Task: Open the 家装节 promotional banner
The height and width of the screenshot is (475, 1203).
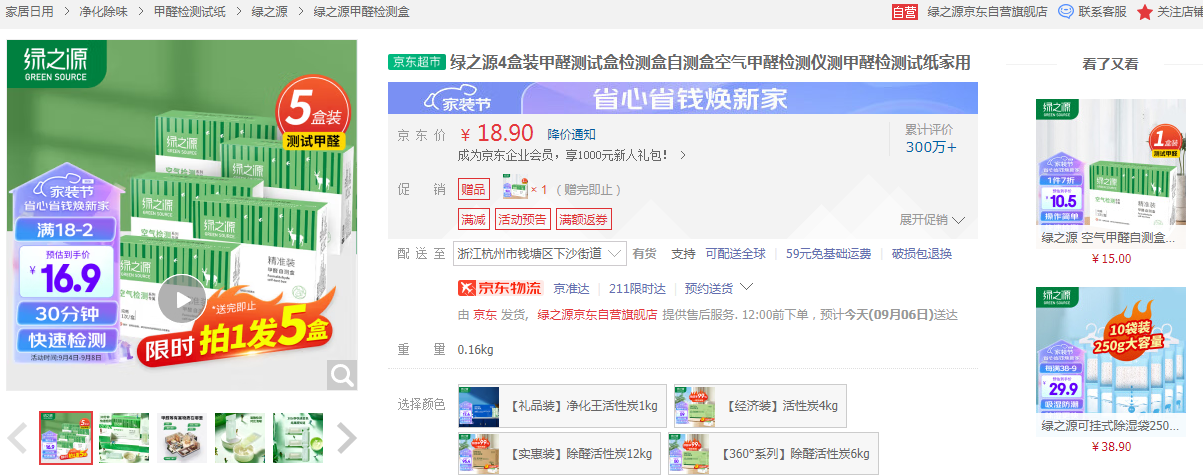Action: click(x=683, y=99)
